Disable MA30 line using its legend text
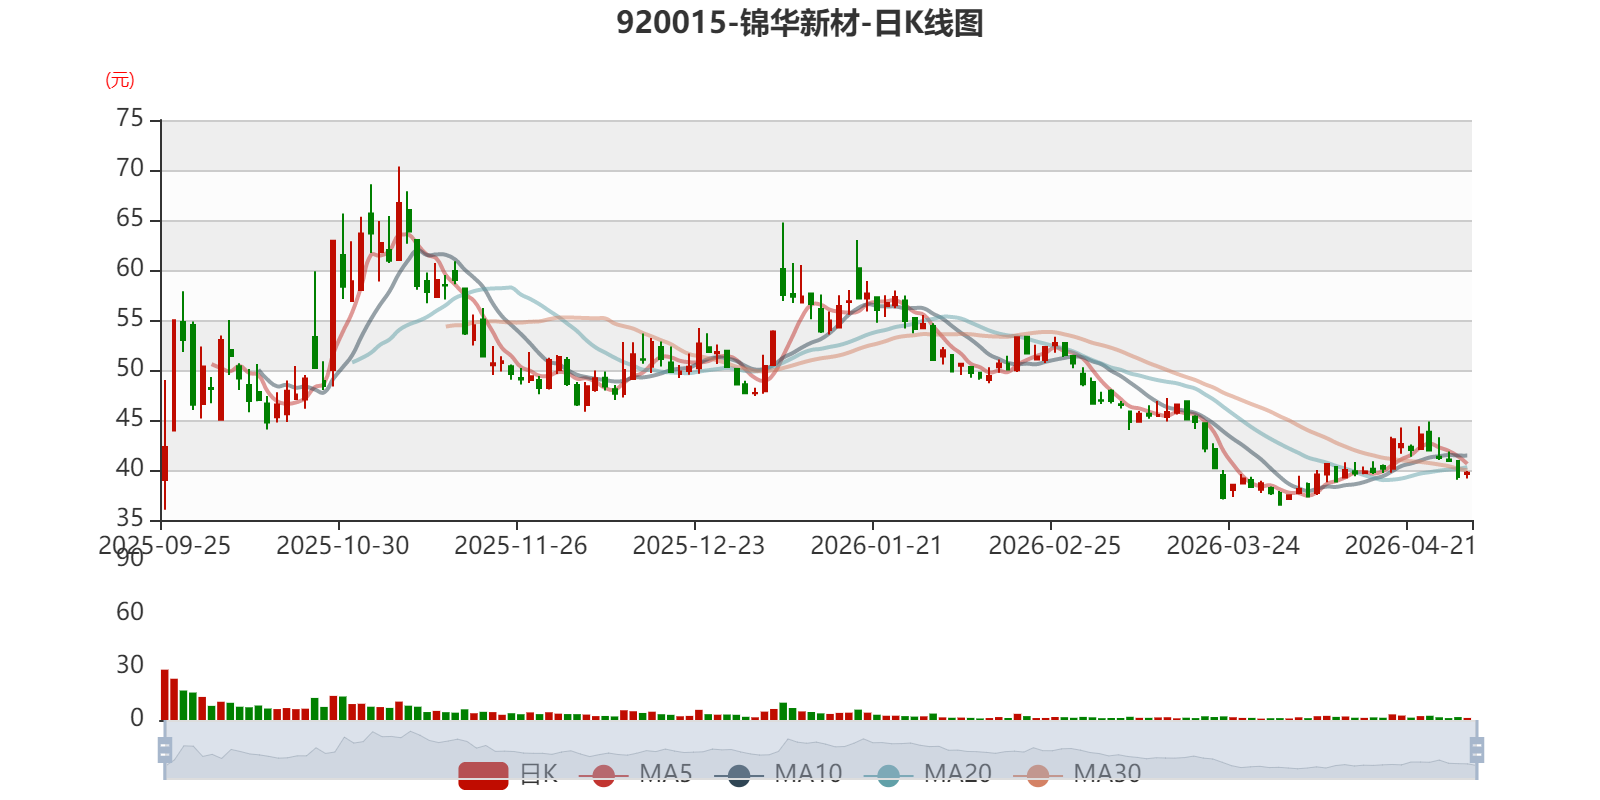Viewport: 1600px width, 800px height. click(1107, 774)
